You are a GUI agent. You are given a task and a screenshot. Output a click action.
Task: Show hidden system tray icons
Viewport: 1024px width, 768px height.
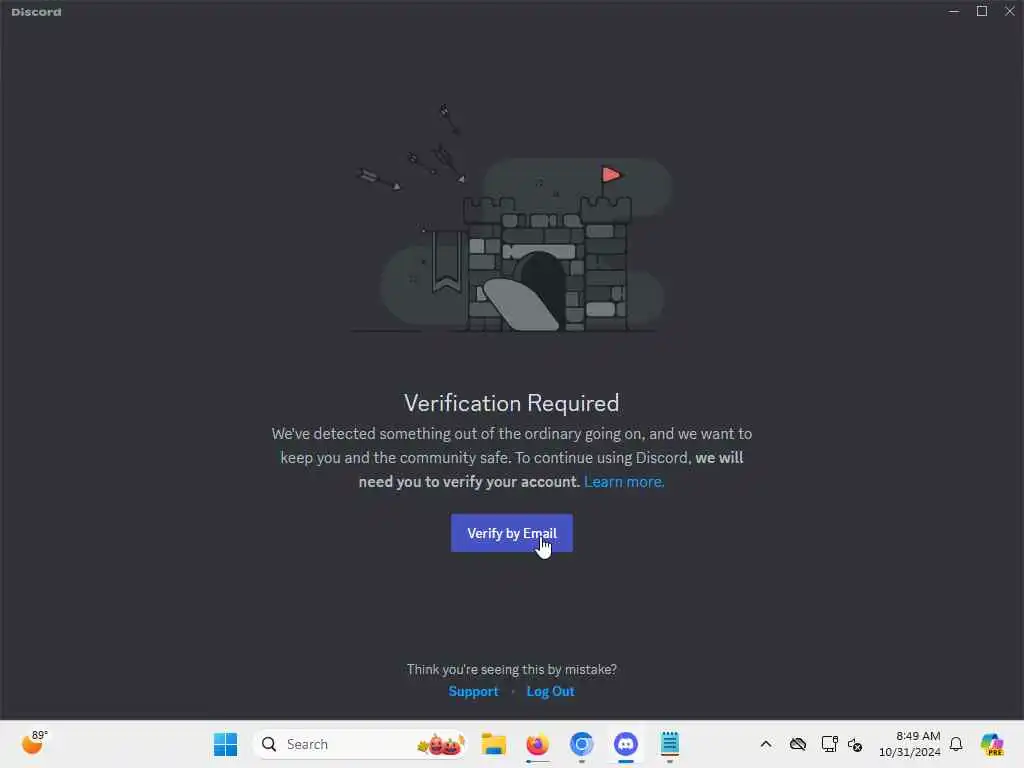pos(766,744)
